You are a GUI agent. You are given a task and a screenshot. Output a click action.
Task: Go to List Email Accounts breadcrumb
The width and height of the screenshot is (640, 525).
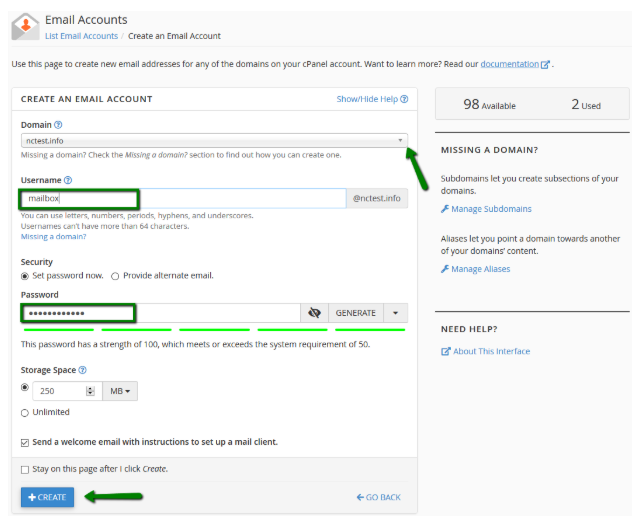(x=81, y=36)
